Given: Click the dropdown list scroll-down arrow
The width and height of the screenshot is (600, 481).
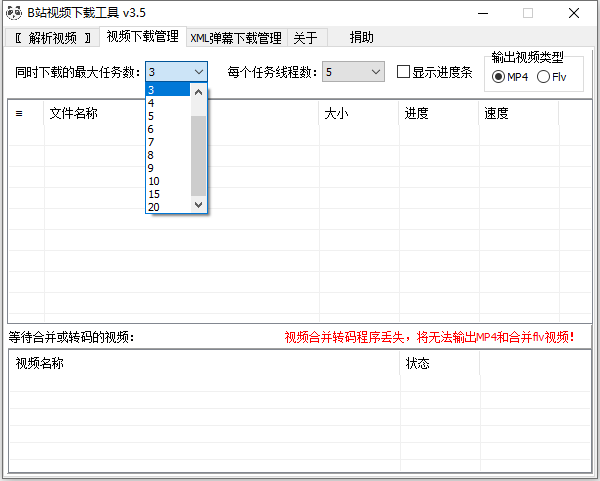Looking at the screenshot, I should 198,204.
